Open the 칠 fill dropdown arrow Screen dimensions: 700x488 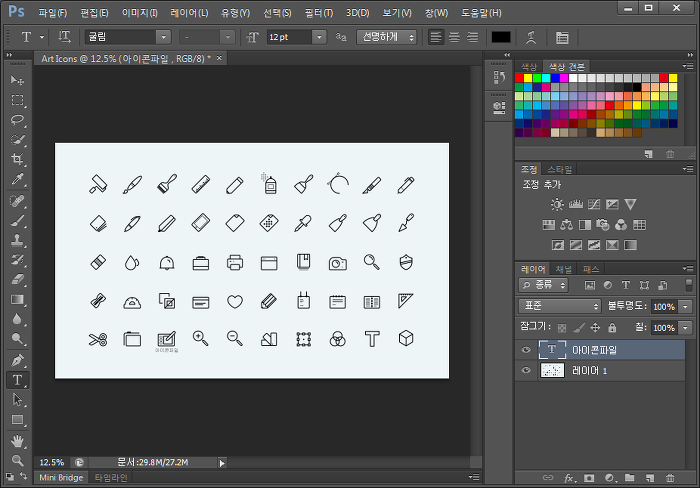(685, 328)
